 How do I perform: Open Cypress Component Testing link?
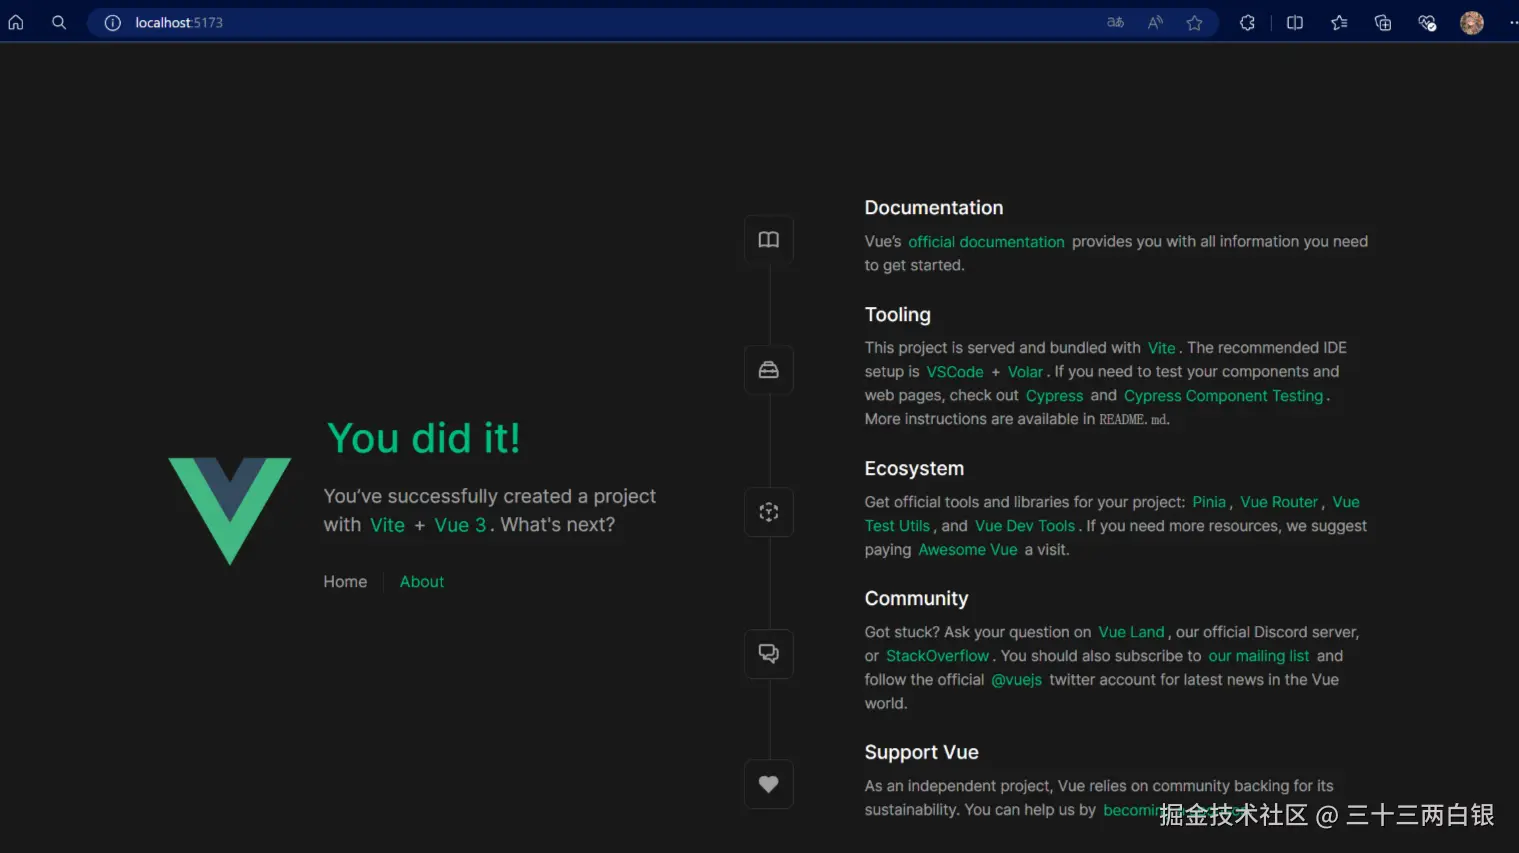tap(1223, 396)
